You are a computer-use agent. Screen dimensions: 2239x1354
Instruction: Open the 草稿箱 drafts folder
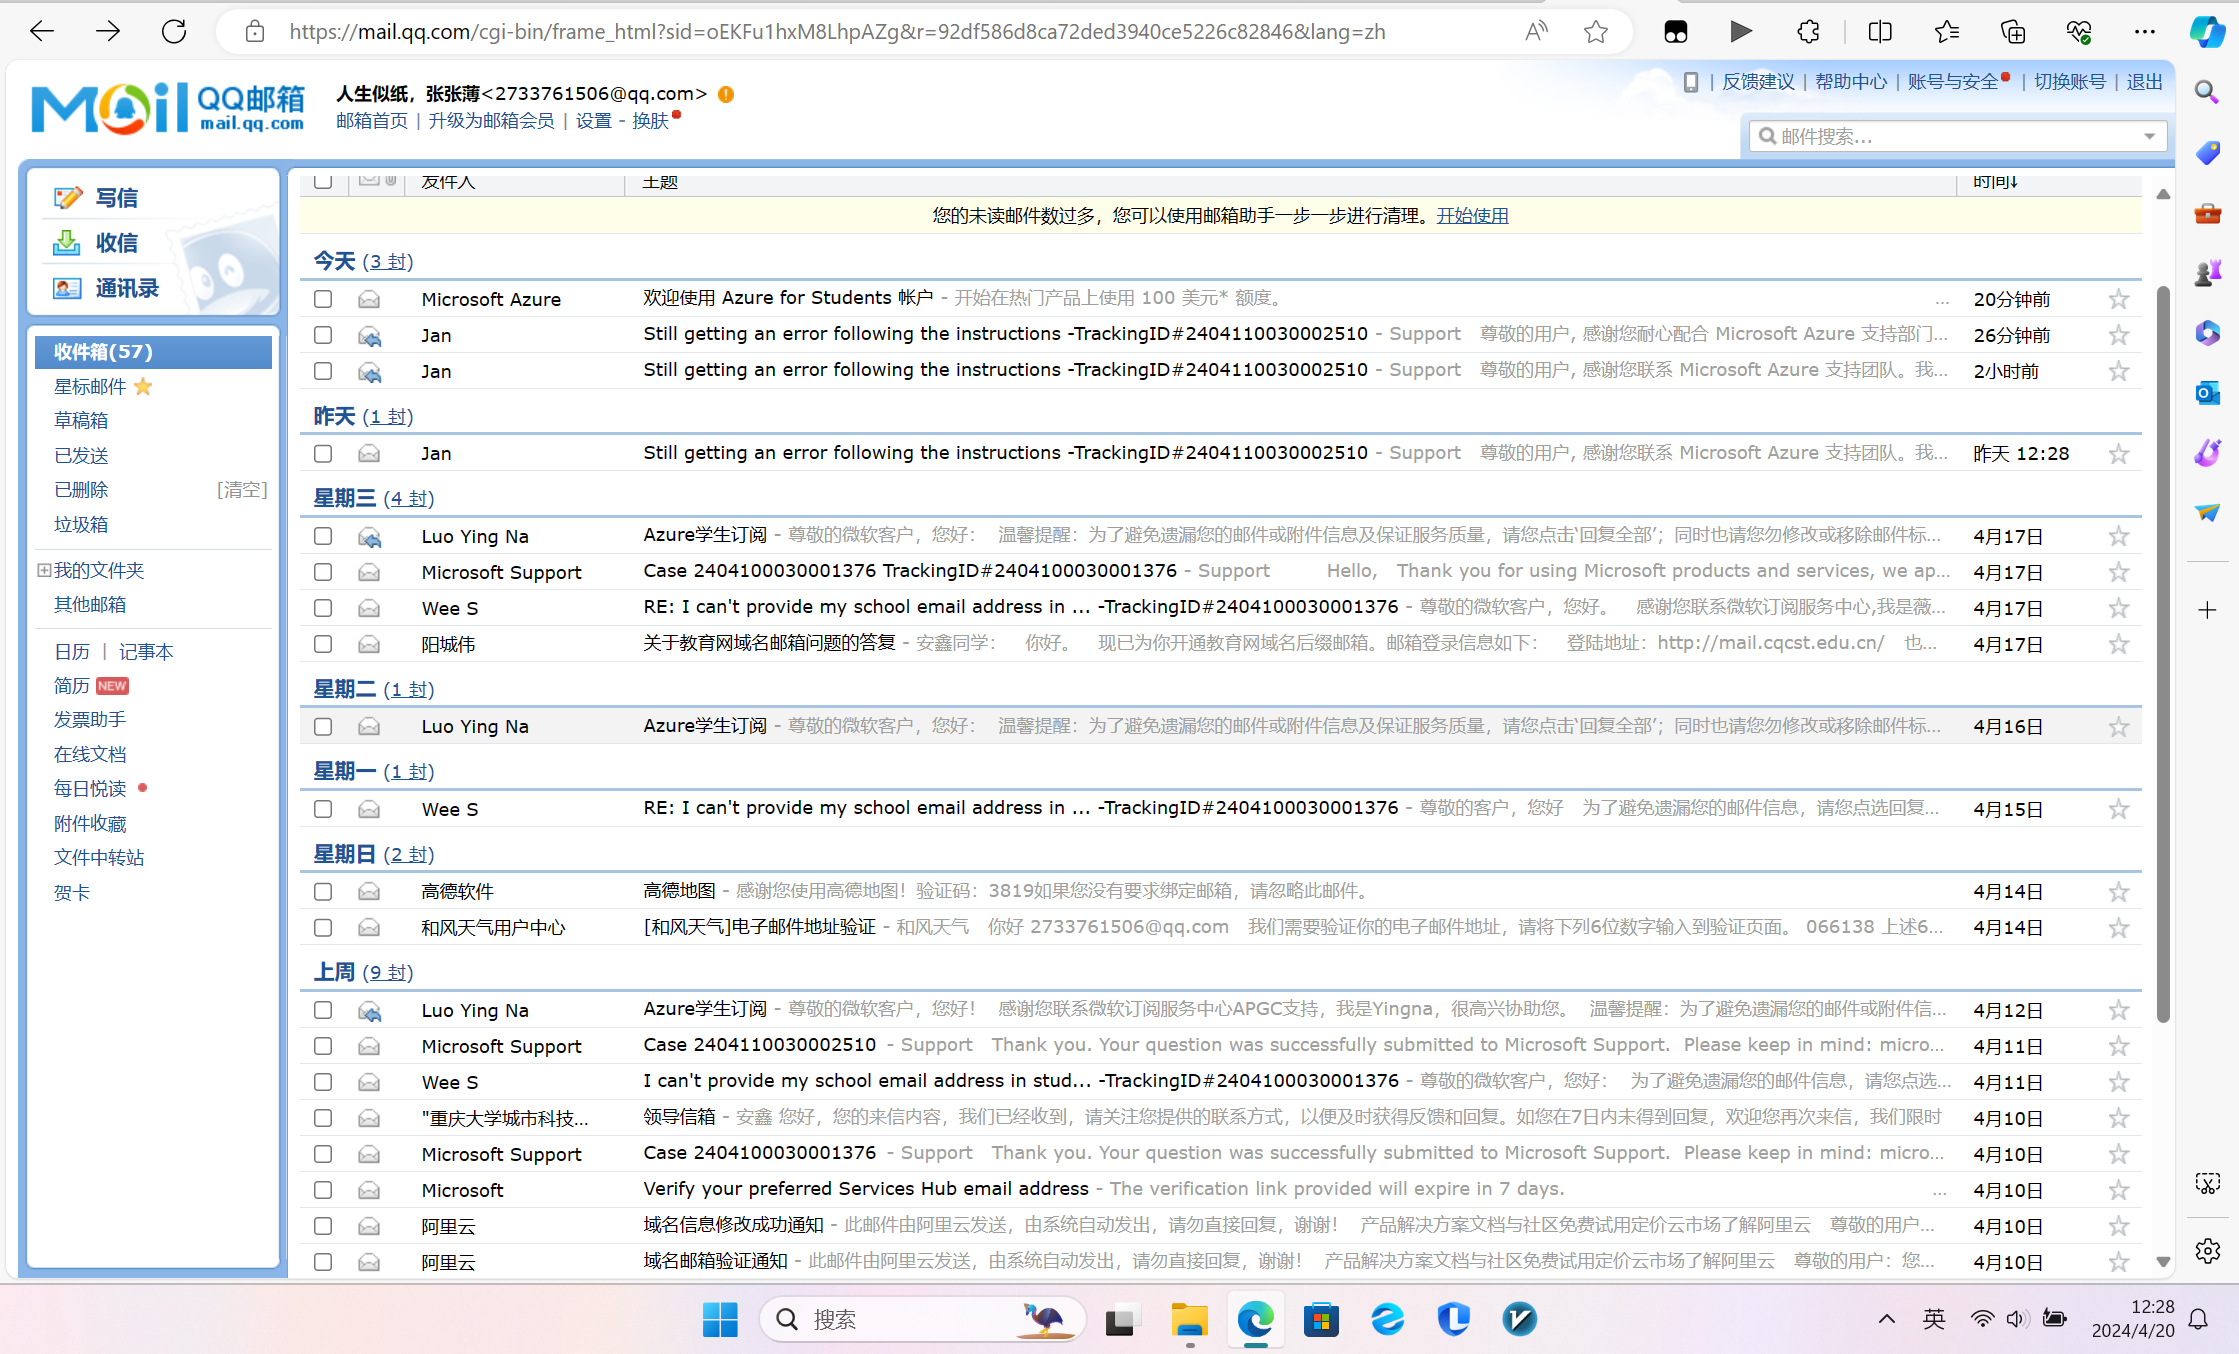click(x=81, y=420)
